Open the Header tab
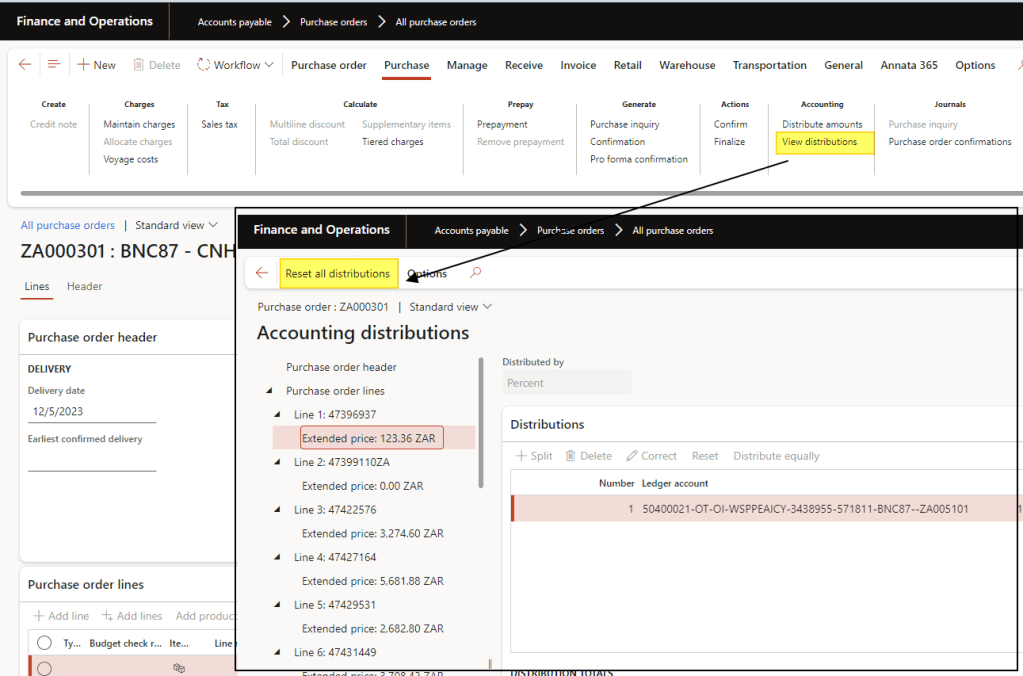This screenshot has height=676, width=1023. click(x=84, y=286)
